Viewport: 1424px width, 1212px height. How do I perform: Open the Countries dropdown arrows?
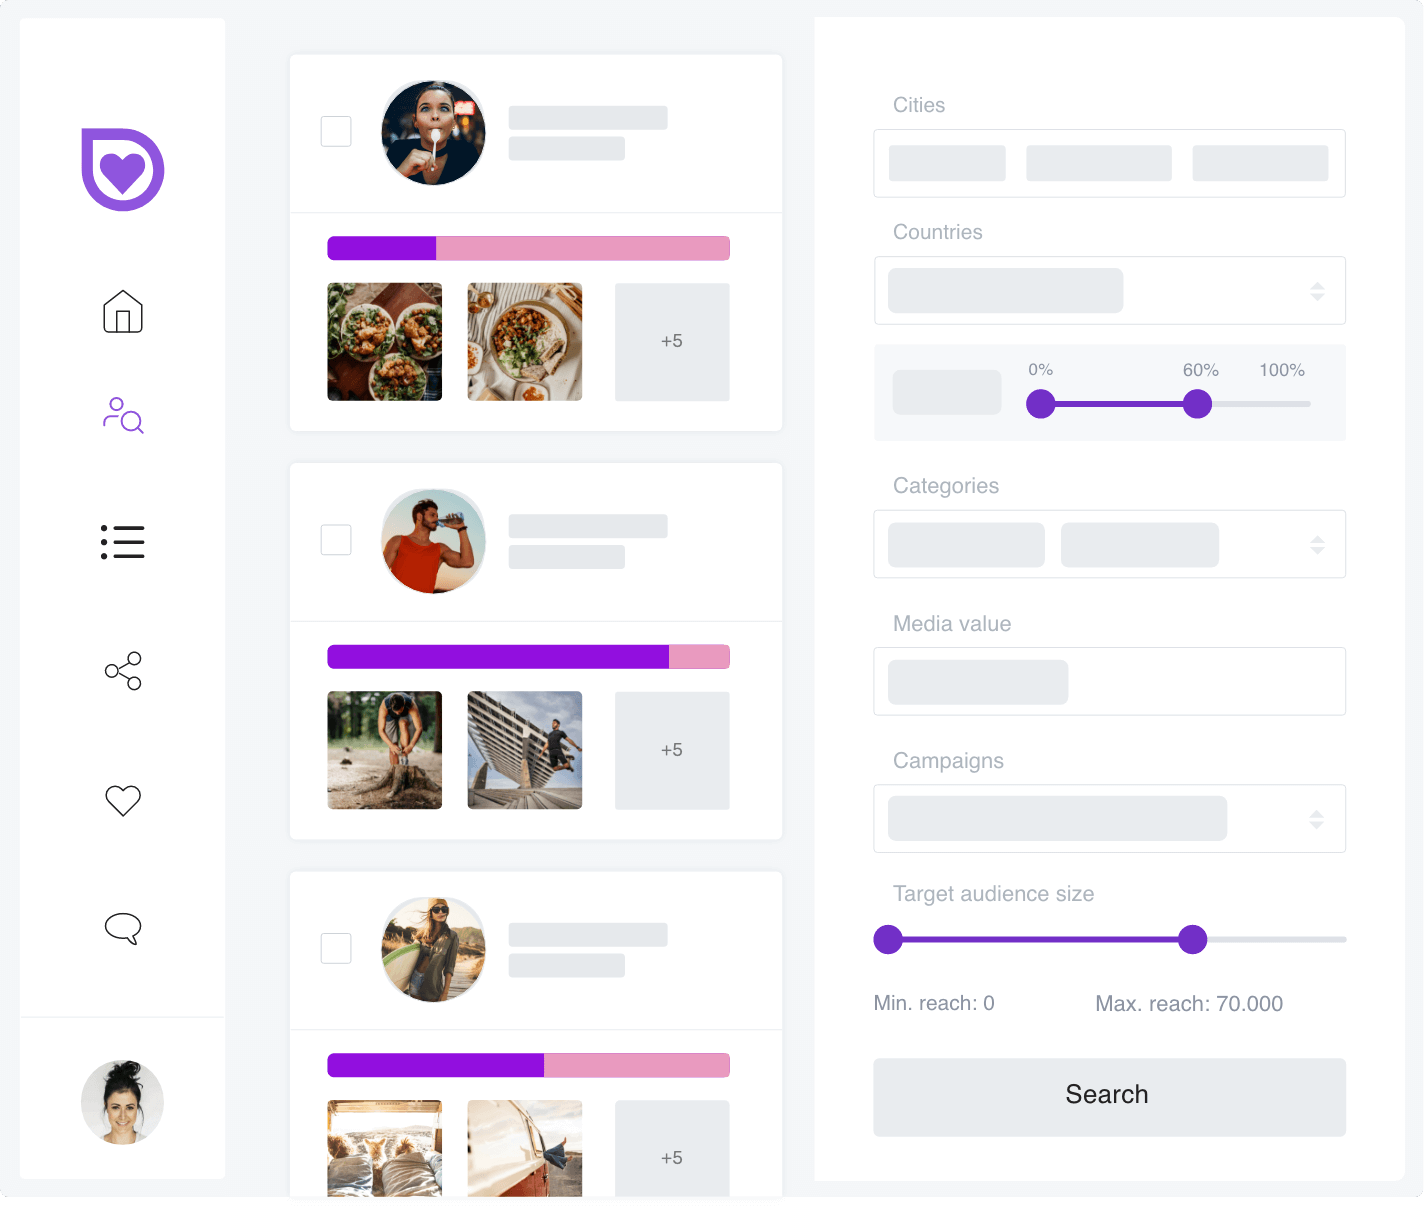point(1317,291)
